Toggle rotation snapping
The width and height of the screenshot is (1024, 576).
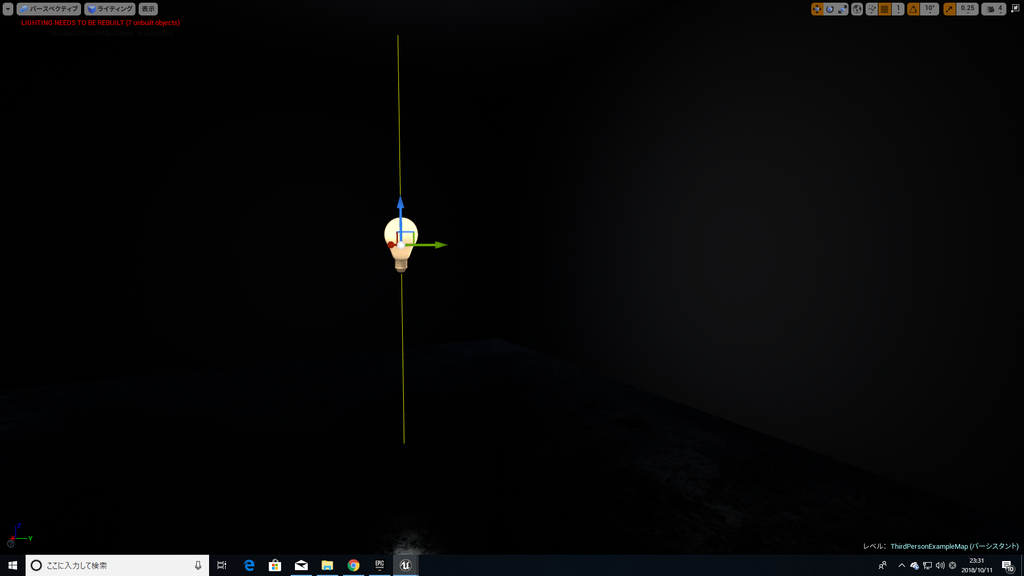tap(911, 8)
